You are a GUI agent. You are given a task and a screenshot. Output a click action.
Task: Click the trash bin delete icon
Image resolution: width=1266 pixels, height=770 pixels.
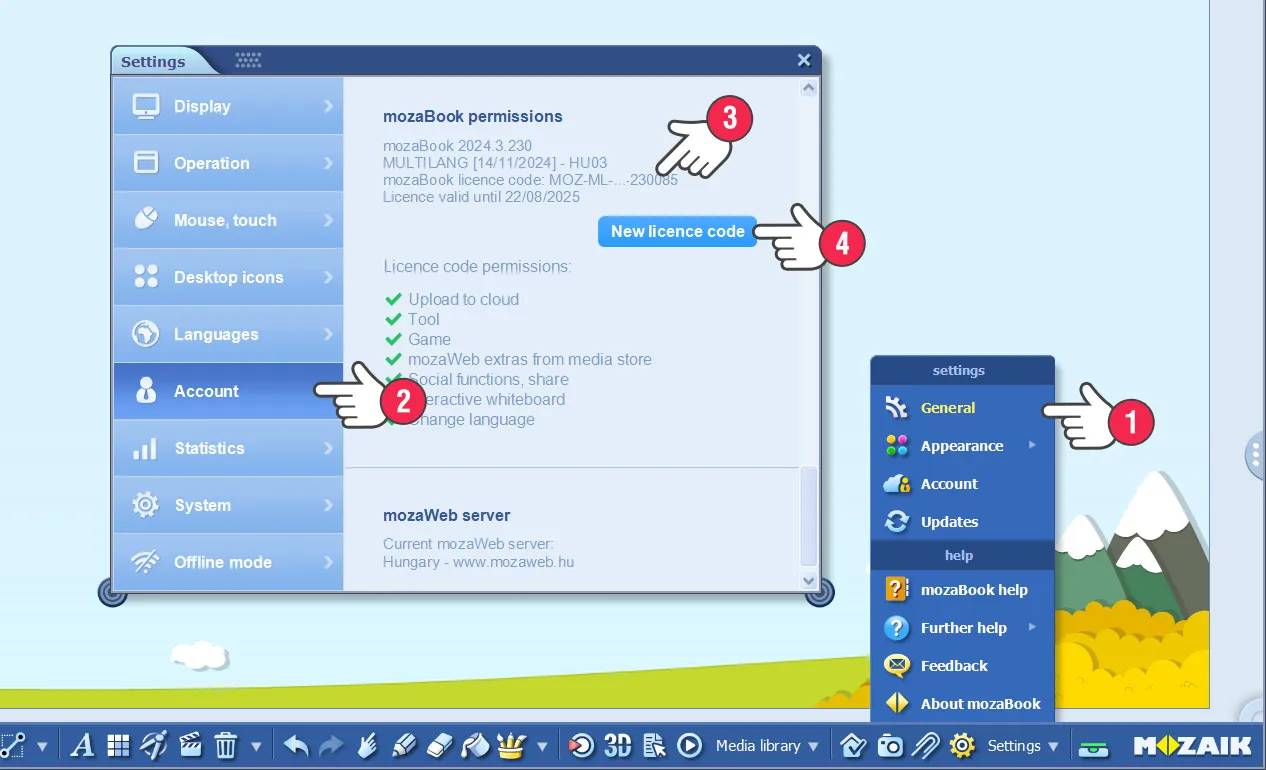point(226,746)
